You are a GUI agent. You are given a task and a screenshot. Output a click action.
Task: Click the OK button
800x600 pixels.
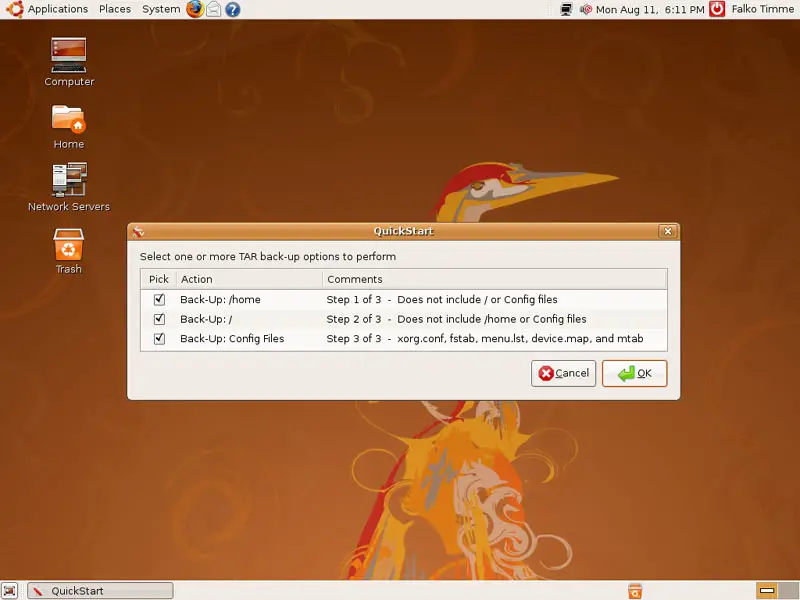(634, 373)
